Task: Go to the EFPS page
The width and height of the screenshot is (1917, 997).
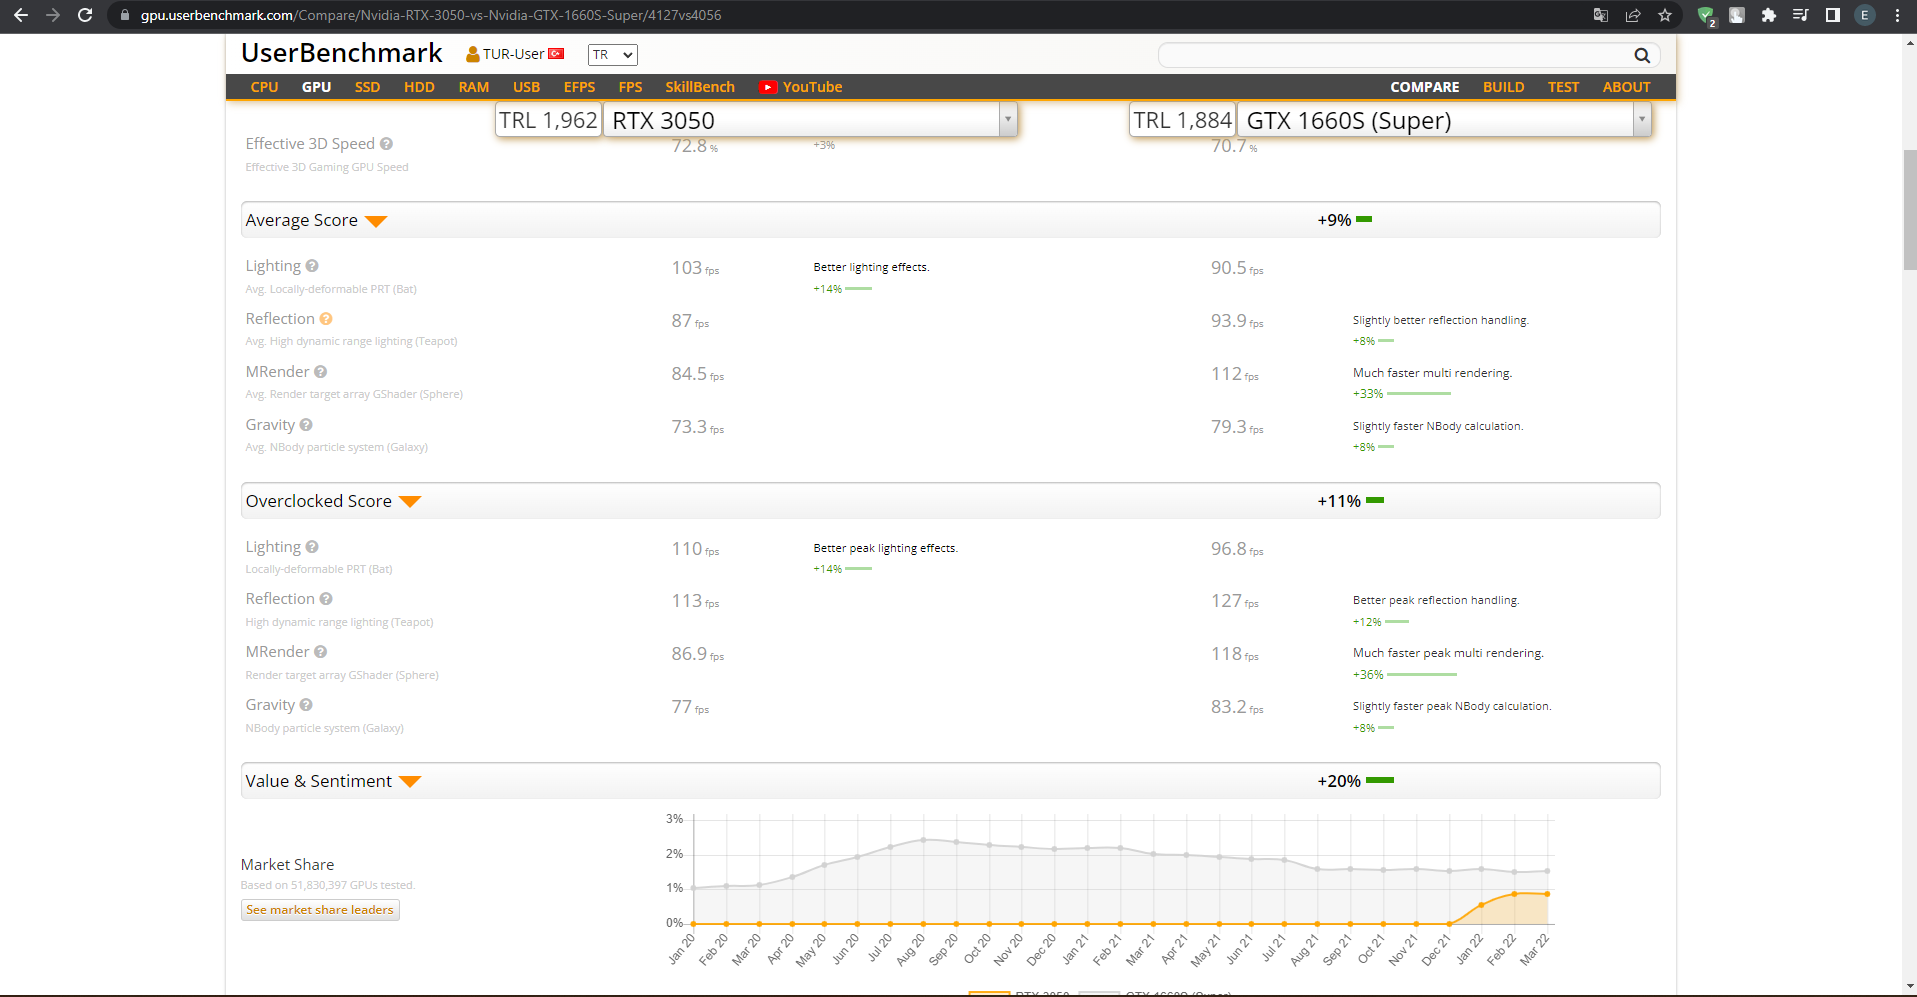Action: pos(579,87)
